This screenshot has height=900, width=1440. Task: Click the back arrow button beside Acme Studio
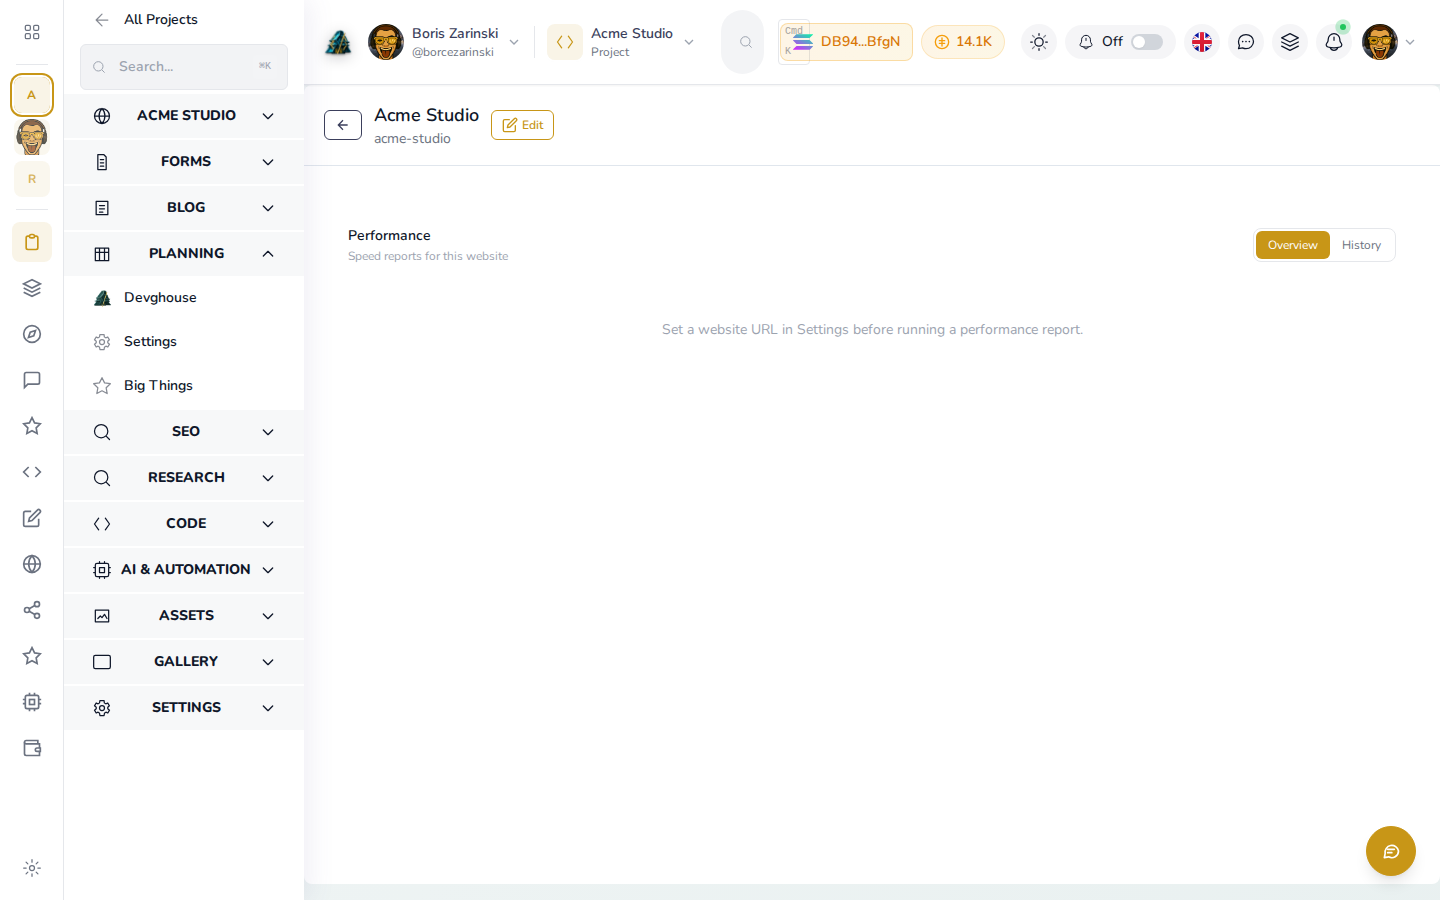(x=343, y=125)
